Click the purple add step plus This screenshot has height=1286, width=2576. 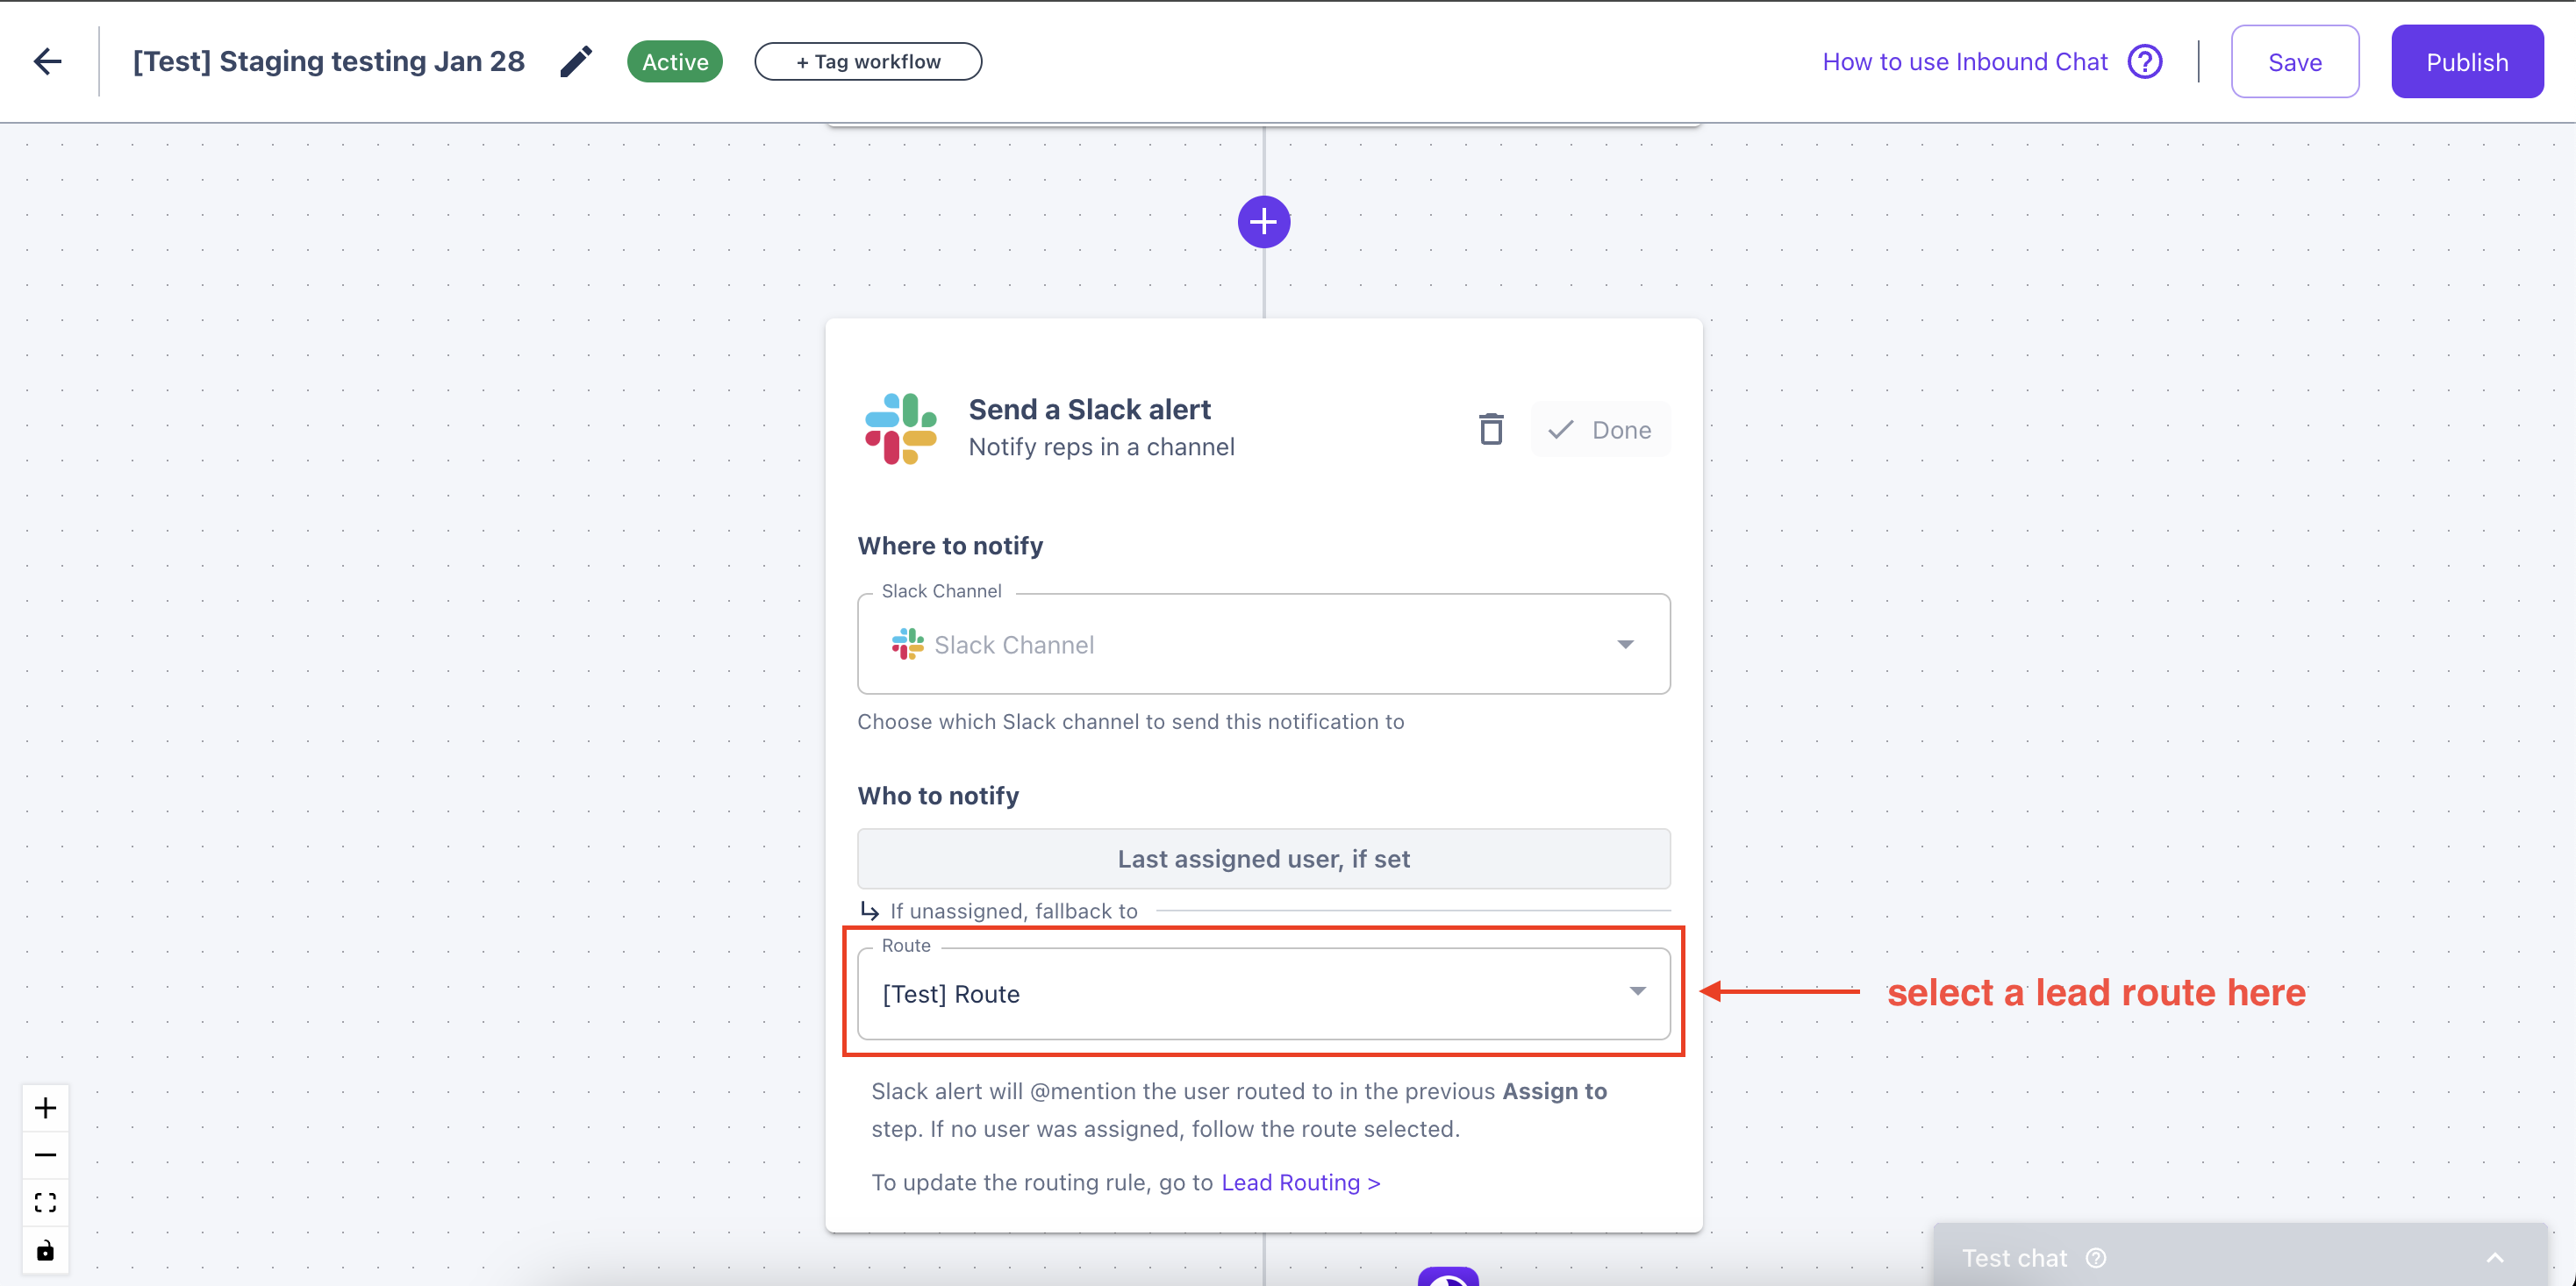1263,221
